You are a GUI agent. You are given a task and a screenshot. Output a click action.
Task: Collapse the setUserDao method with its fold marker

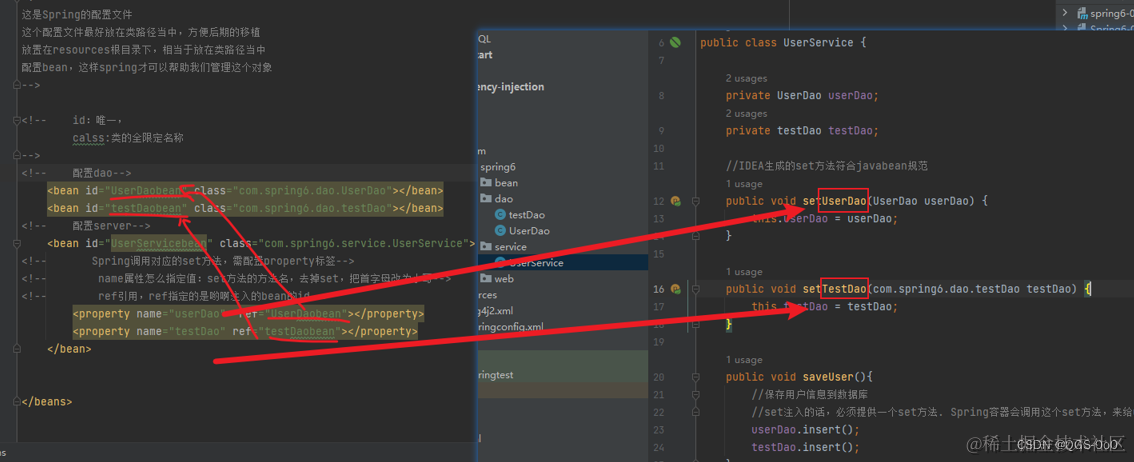[x=696, y=201]
